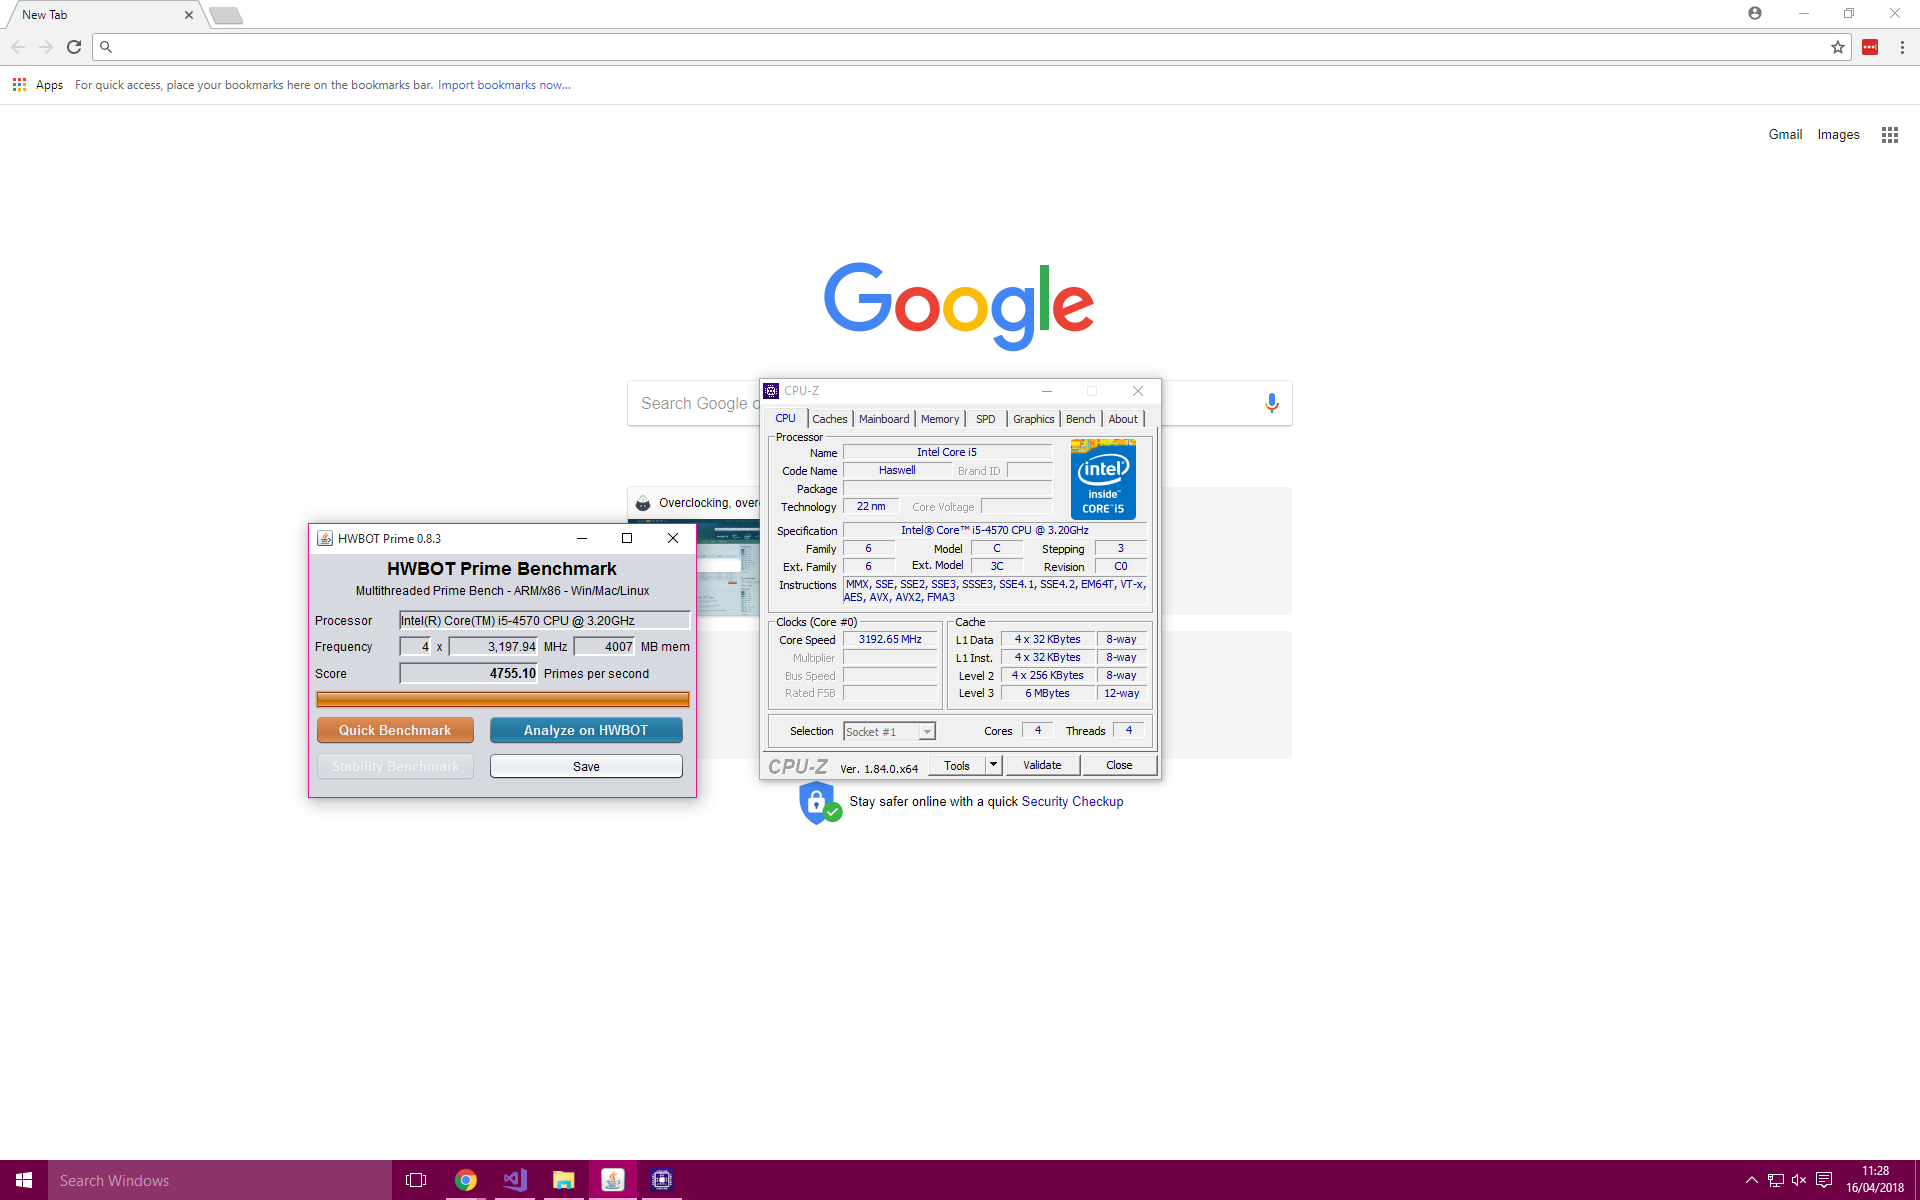Open the Socket #1 selection dropdown
Image resolution: width=1920 pixels, height=1200 pixels.
889,732
